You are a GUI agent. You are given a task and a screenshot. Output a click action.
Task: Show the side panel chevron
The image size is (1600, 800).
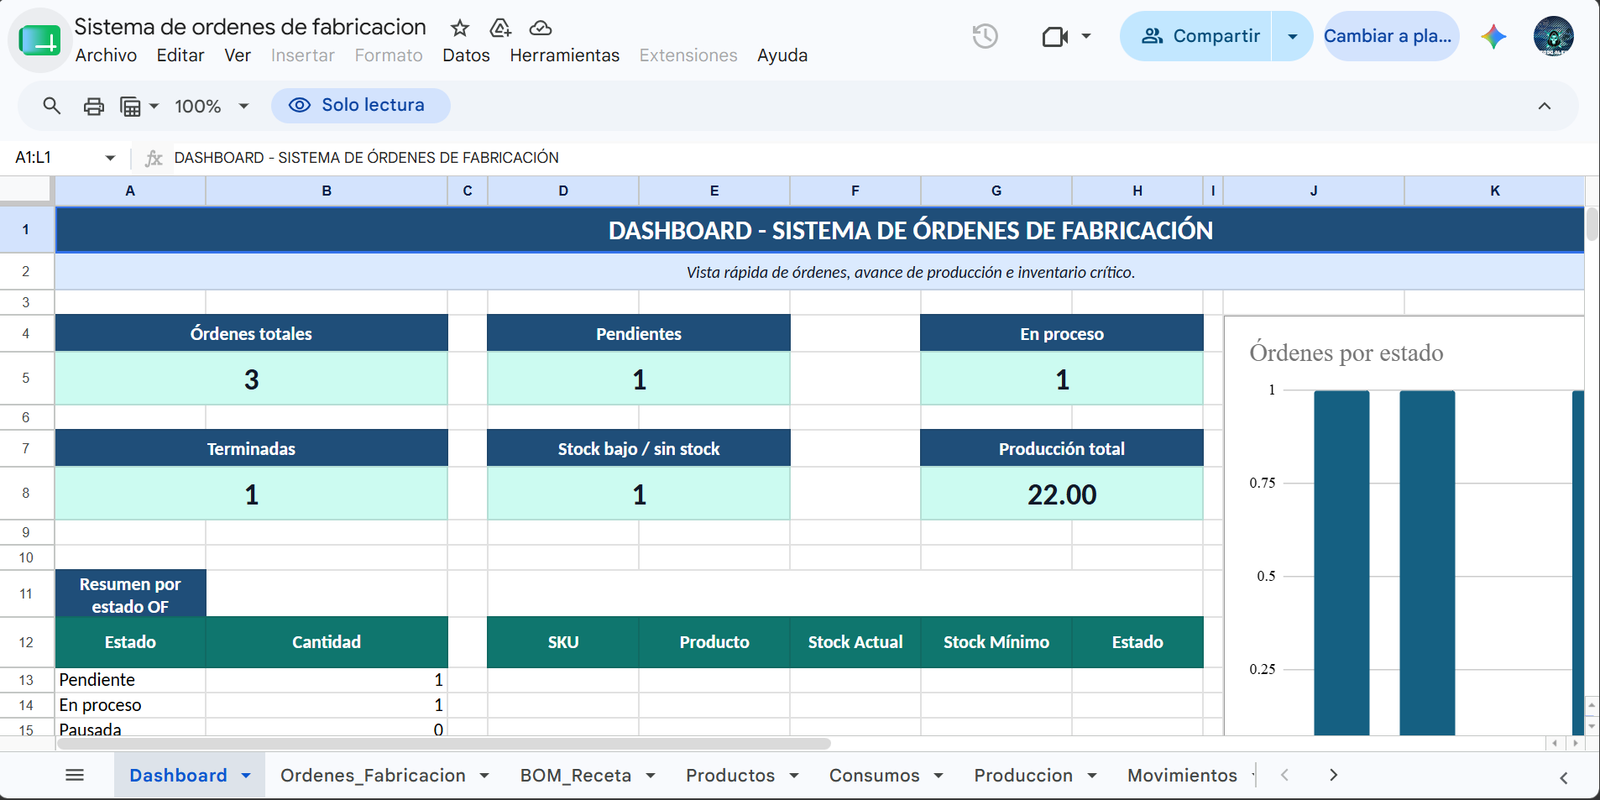pos(1564,777)
